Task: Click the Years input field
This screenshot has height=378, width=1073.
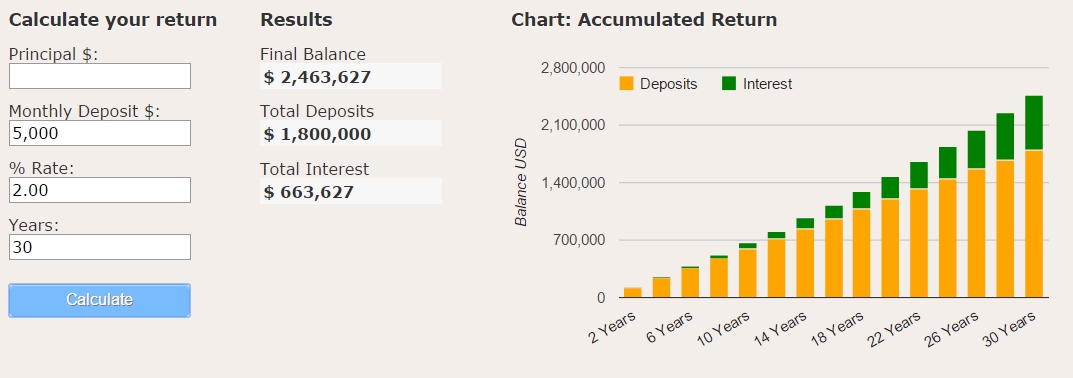Action: coord(100,247)
